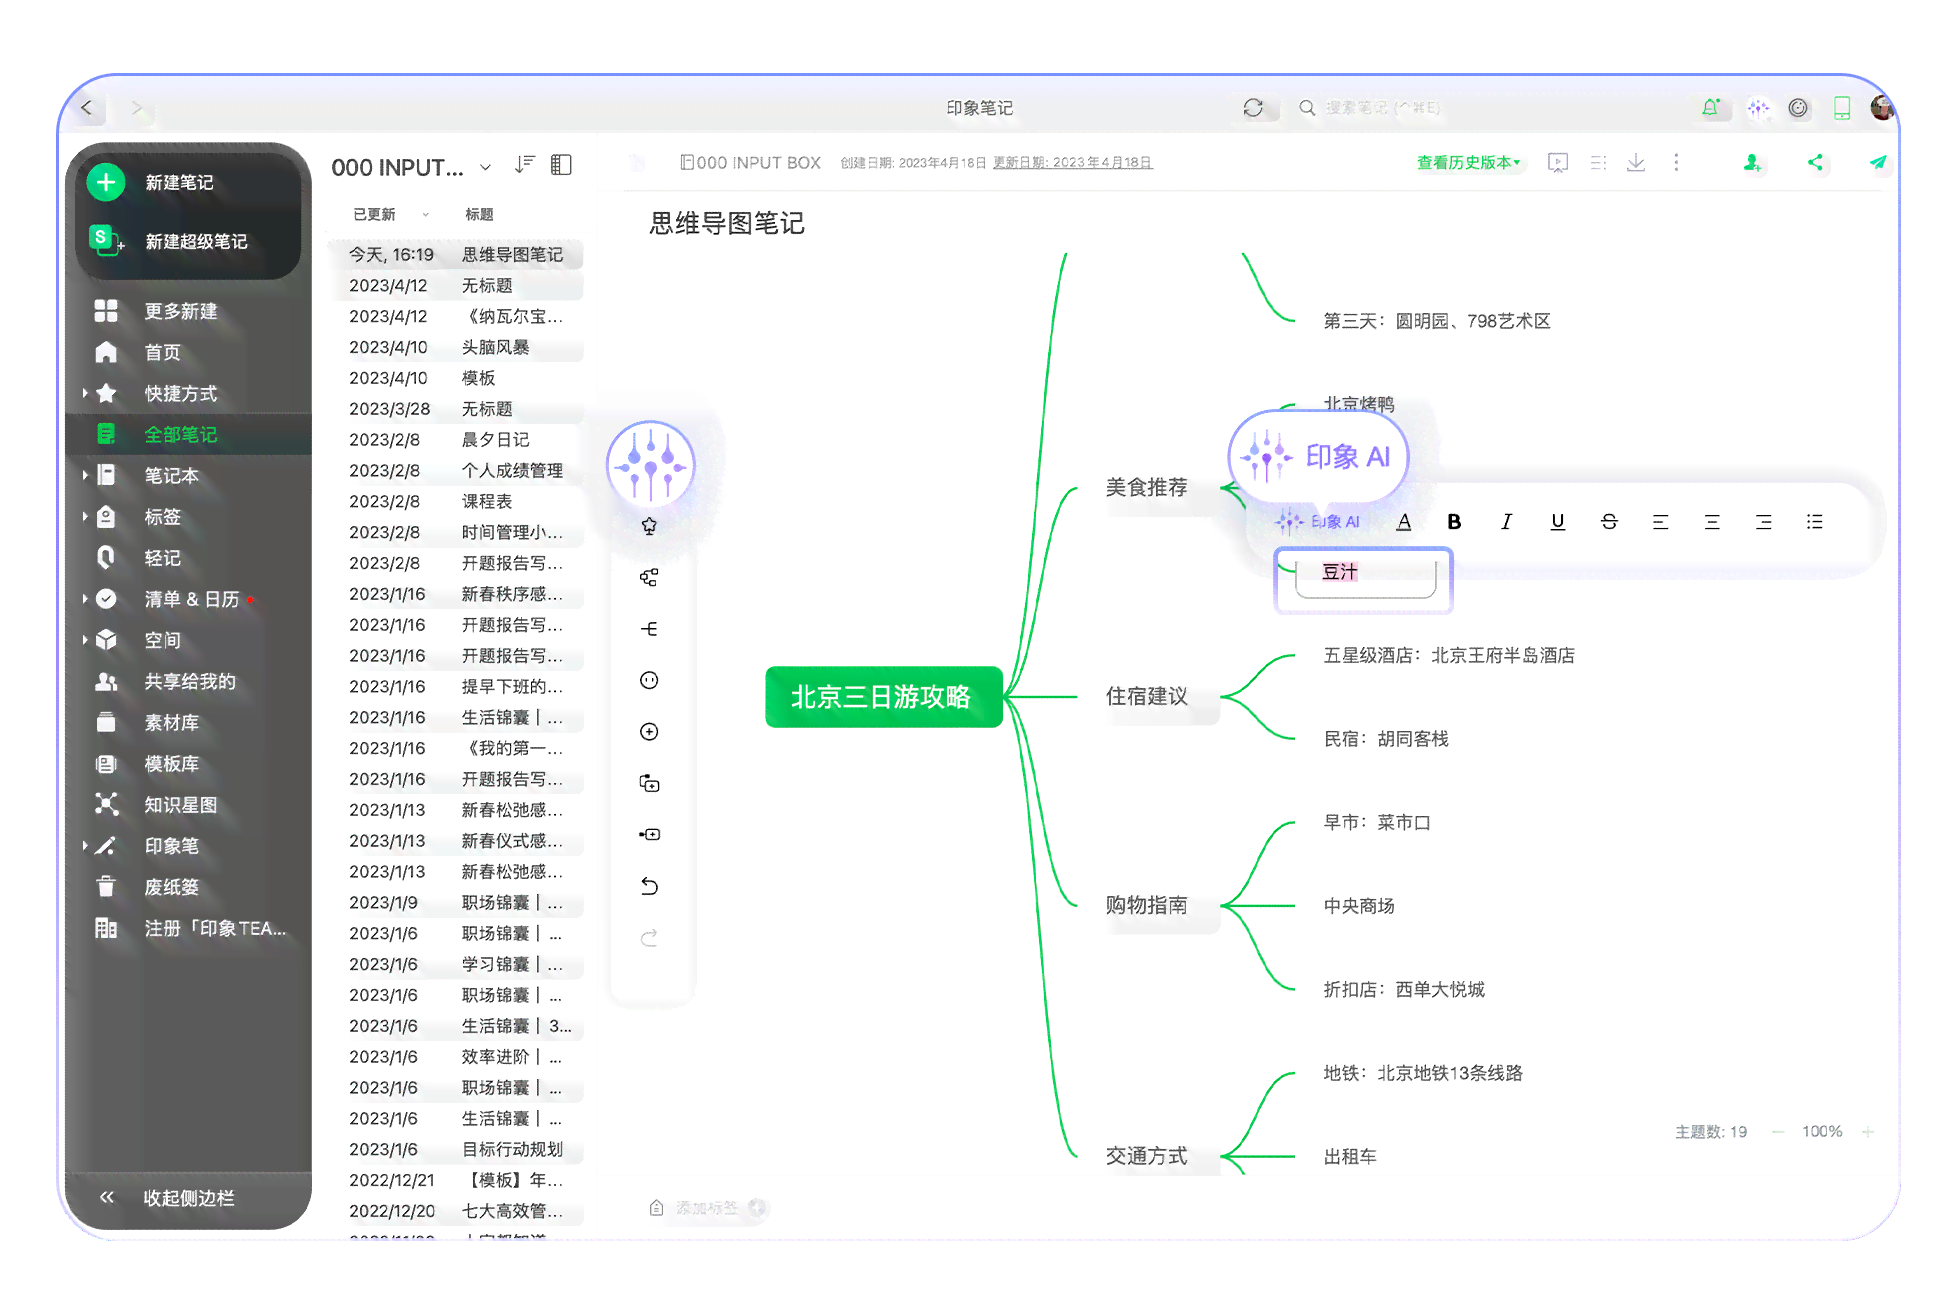Screen dimensions: 1957x1315
Task: Expand the 标签 tags arrow
Action: pyautogui.click(x=85, y=517)
